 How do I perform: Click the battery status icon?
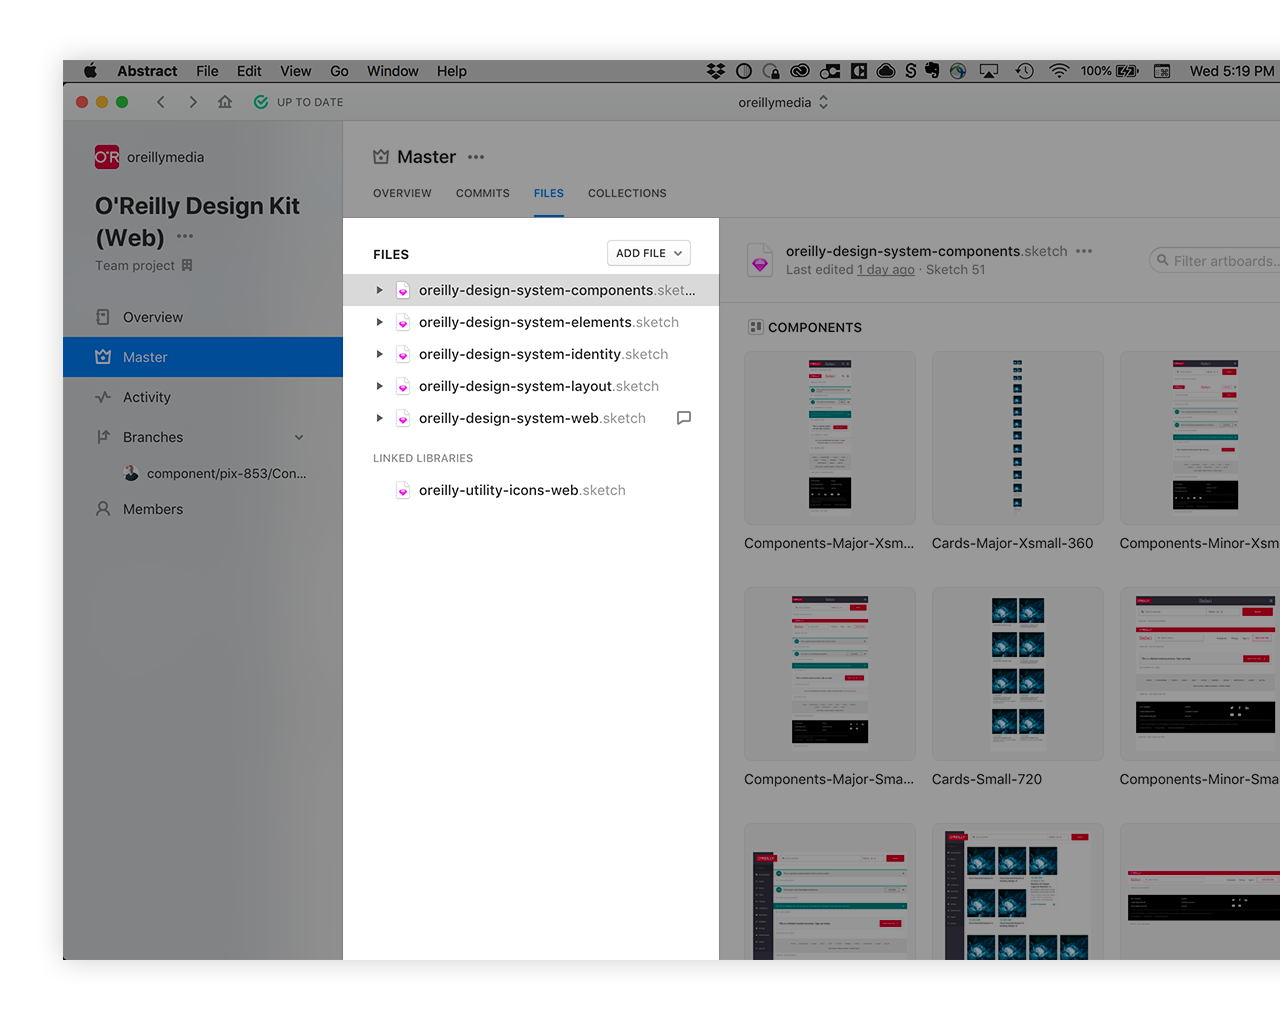[1127, 71]
